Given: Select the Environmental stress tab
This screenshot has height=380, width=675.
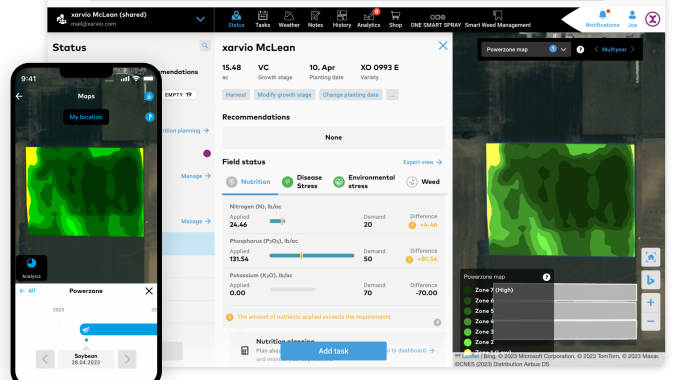Looking at the screenshot, I should tap(364, 182).
